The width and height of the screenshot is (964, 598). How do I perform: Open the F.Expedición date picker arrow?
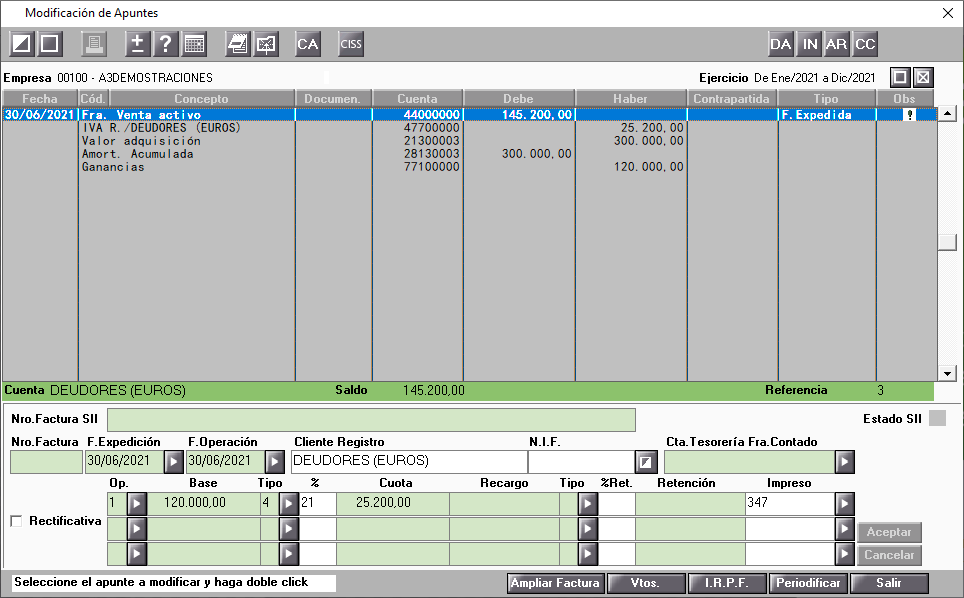tap(173, 462)
